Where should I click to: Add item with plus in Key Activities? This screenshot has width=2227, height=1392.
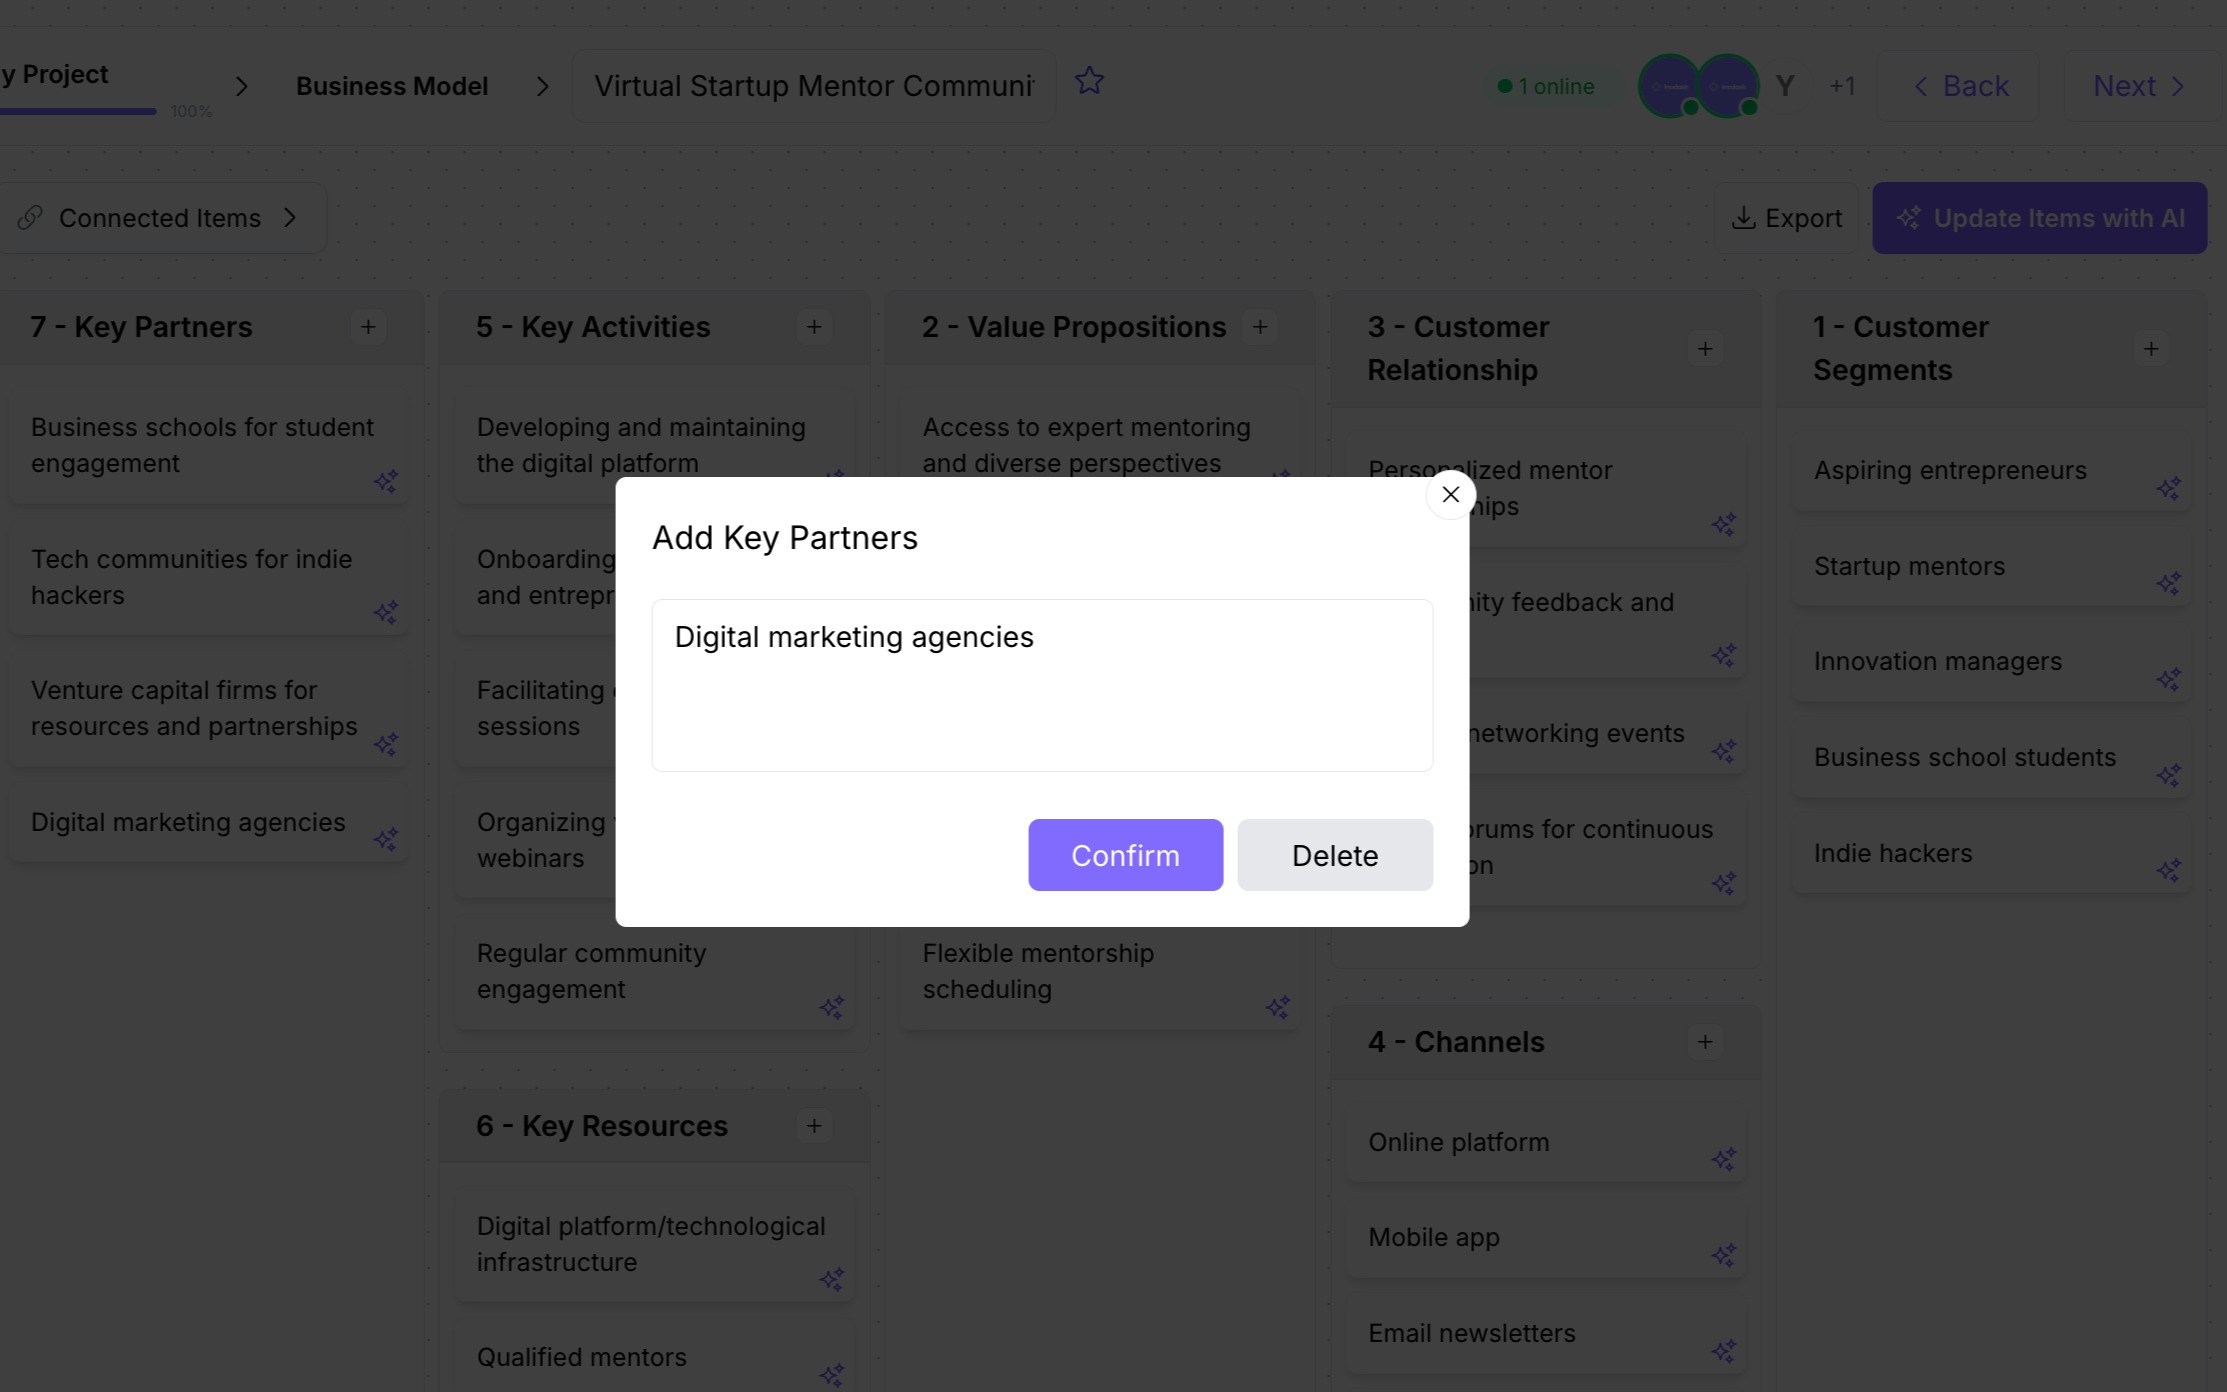[x=814, y=327]
